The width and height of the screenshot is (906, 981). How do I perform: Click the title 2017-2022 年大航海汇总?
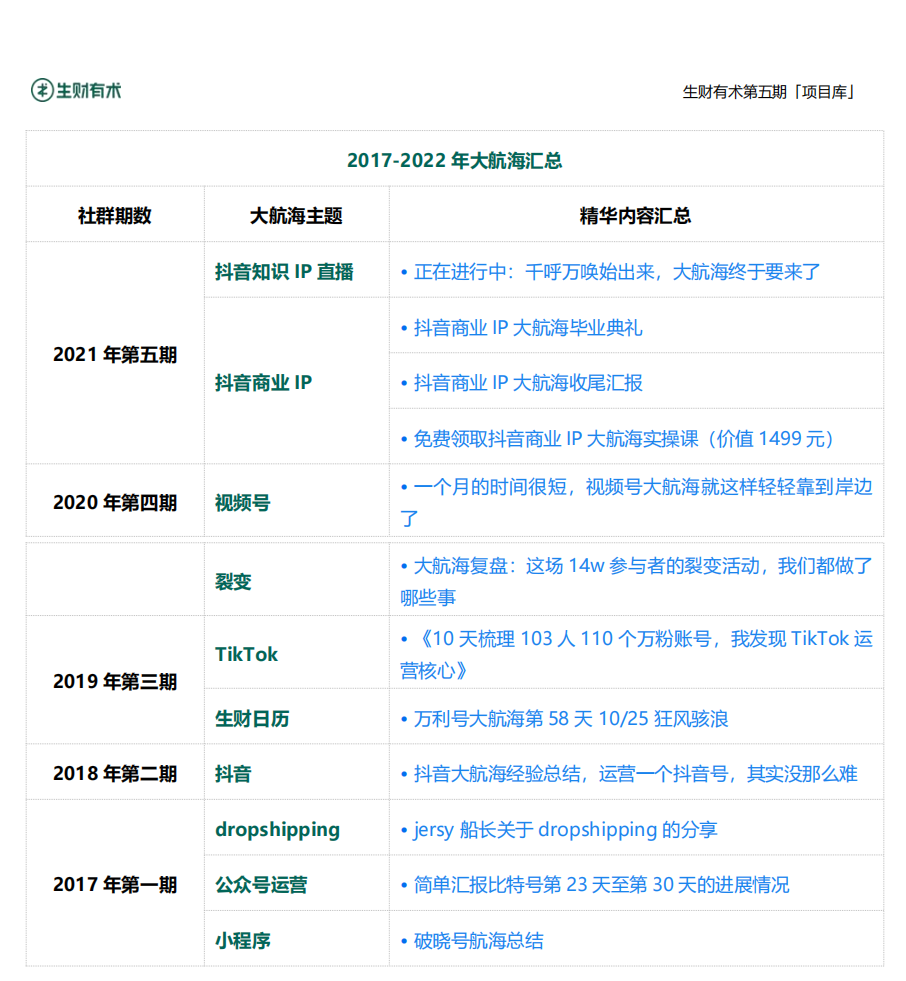tap(454, 161)
